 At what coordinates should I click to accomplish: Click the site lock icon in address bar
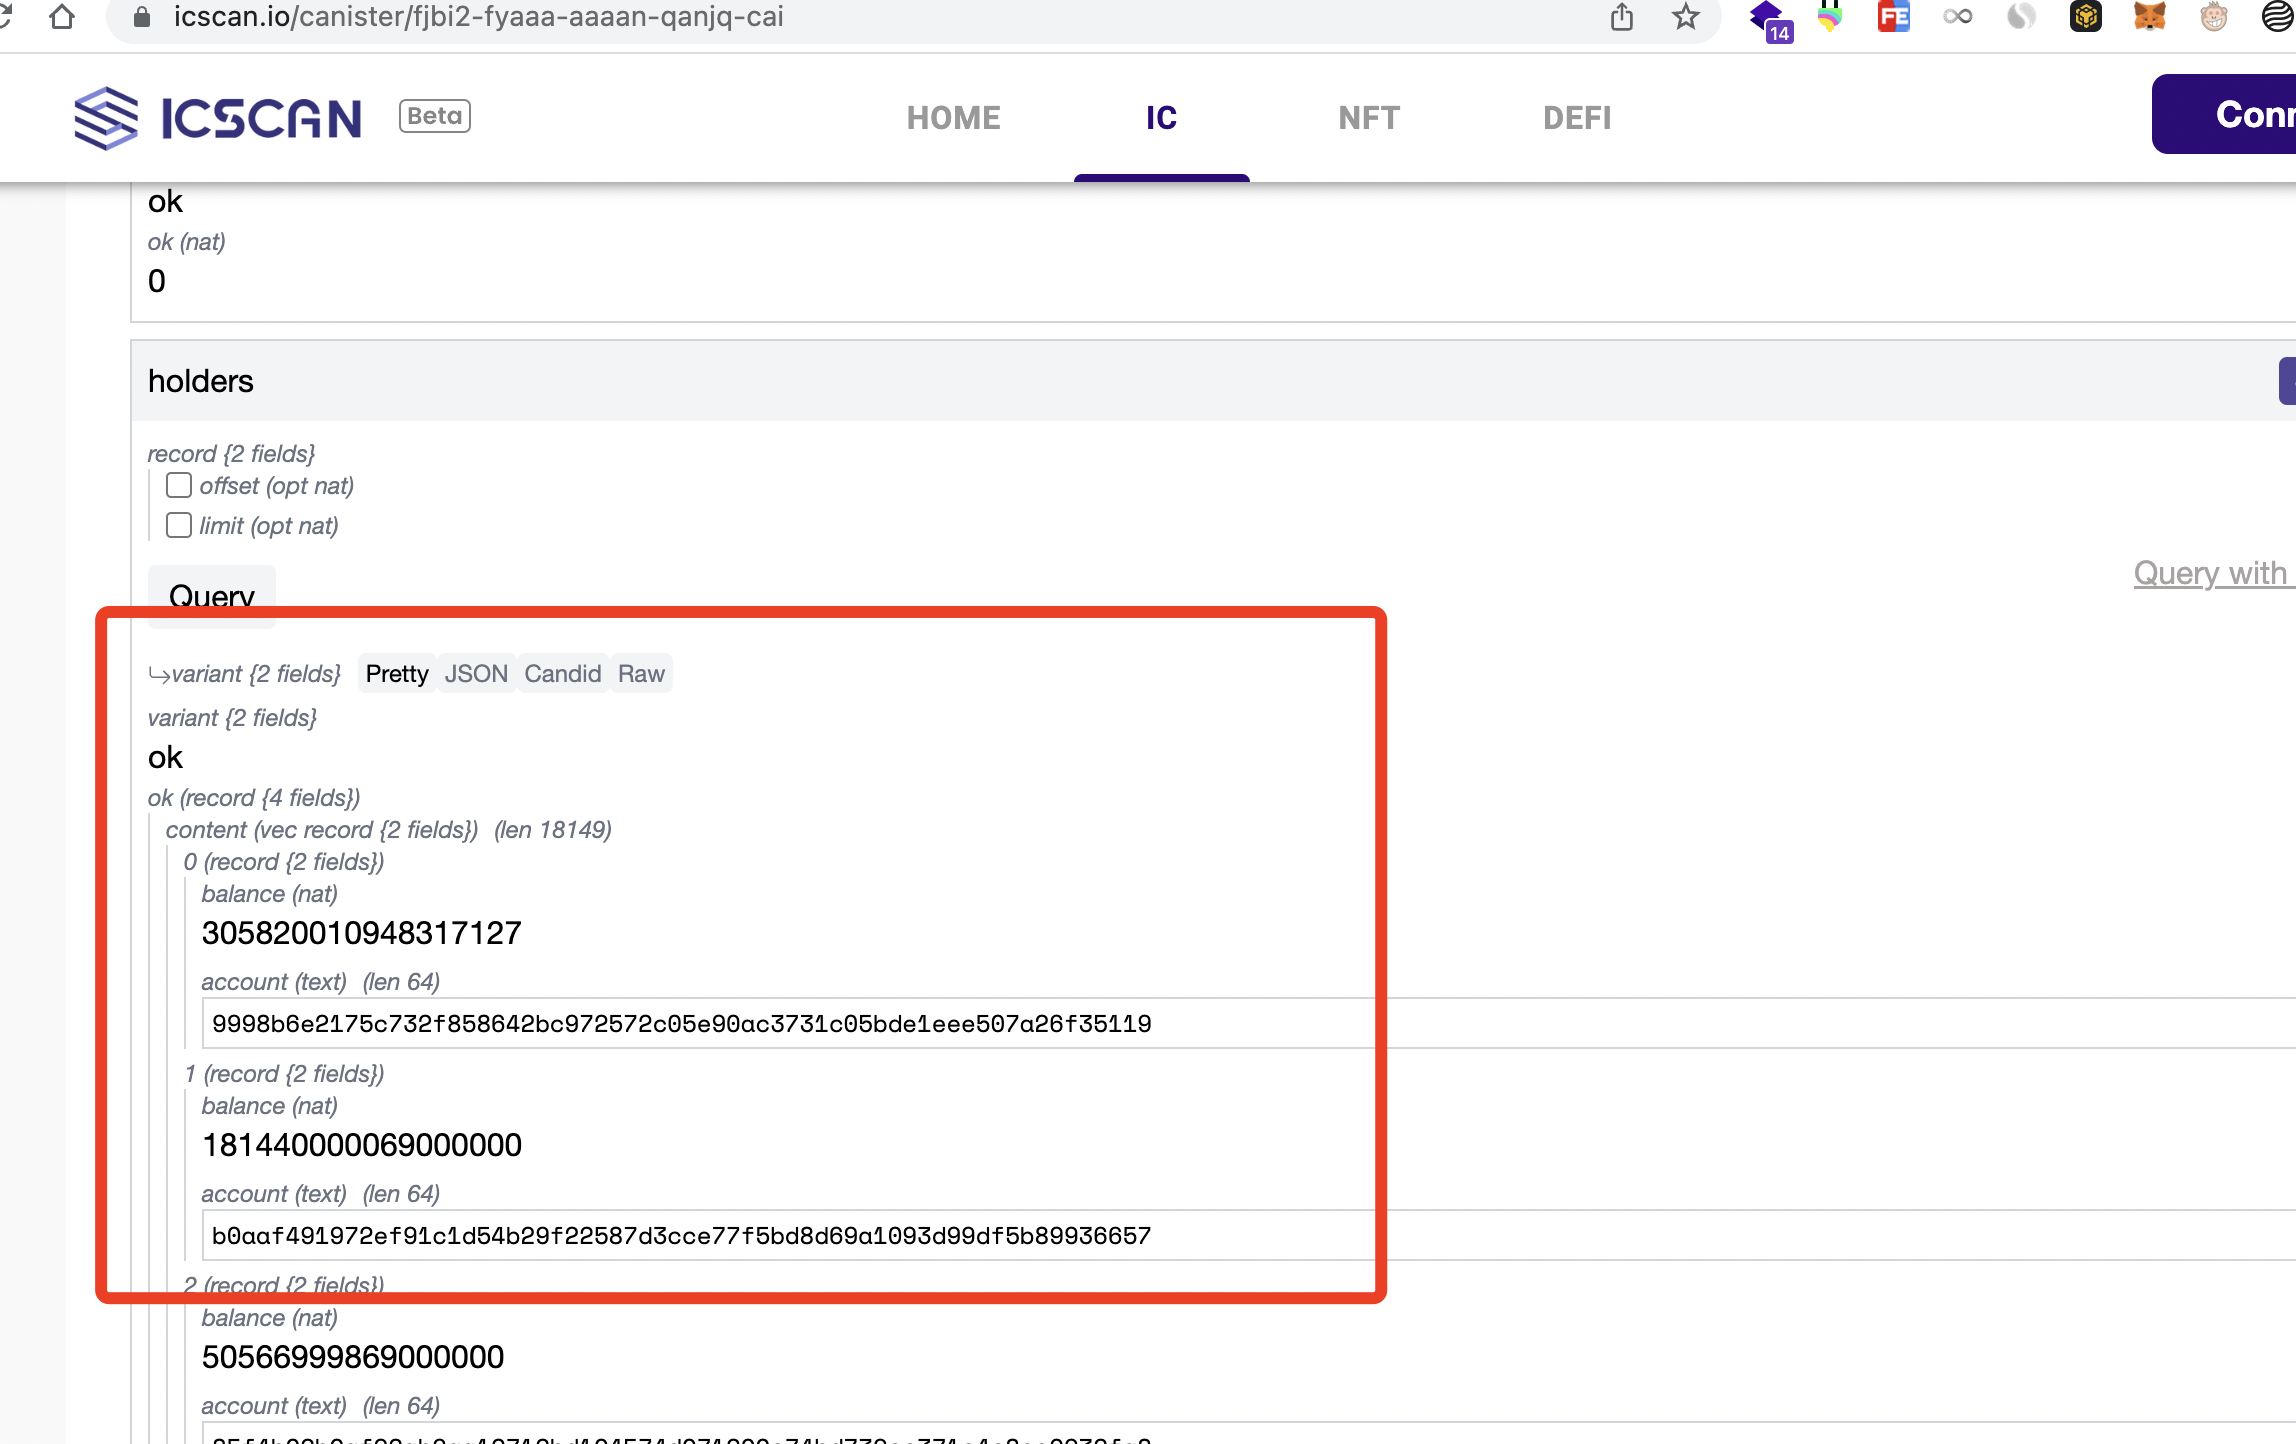coord(141,17)
